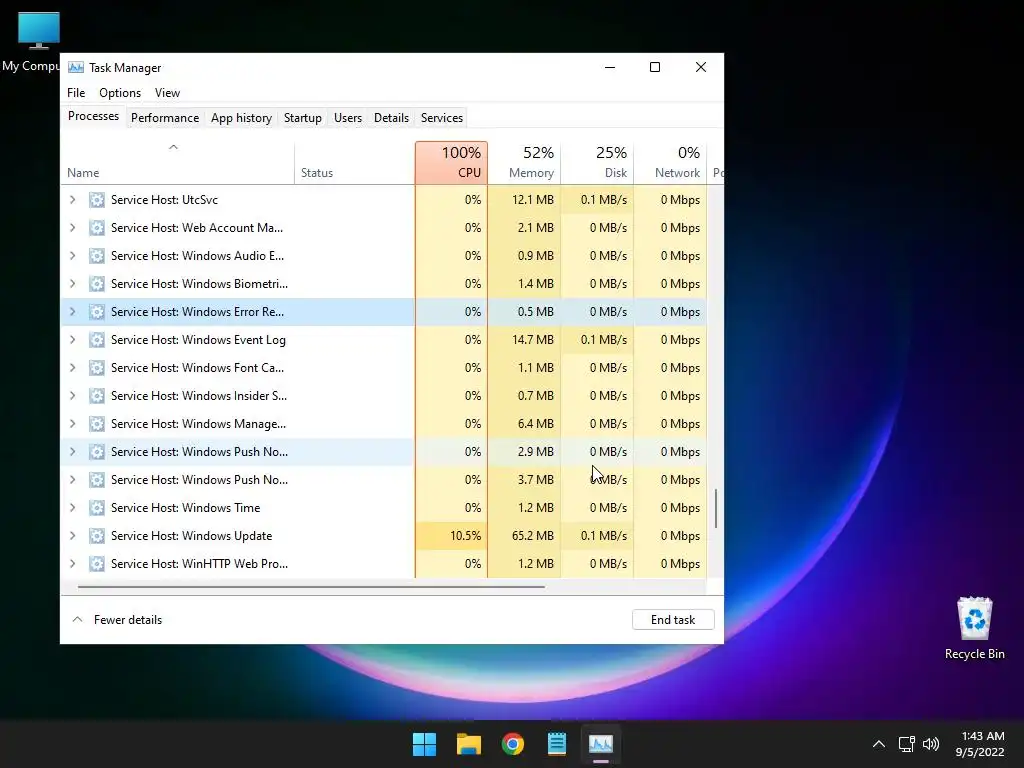
Task: Switch to the Details tab
Action: 391,118
